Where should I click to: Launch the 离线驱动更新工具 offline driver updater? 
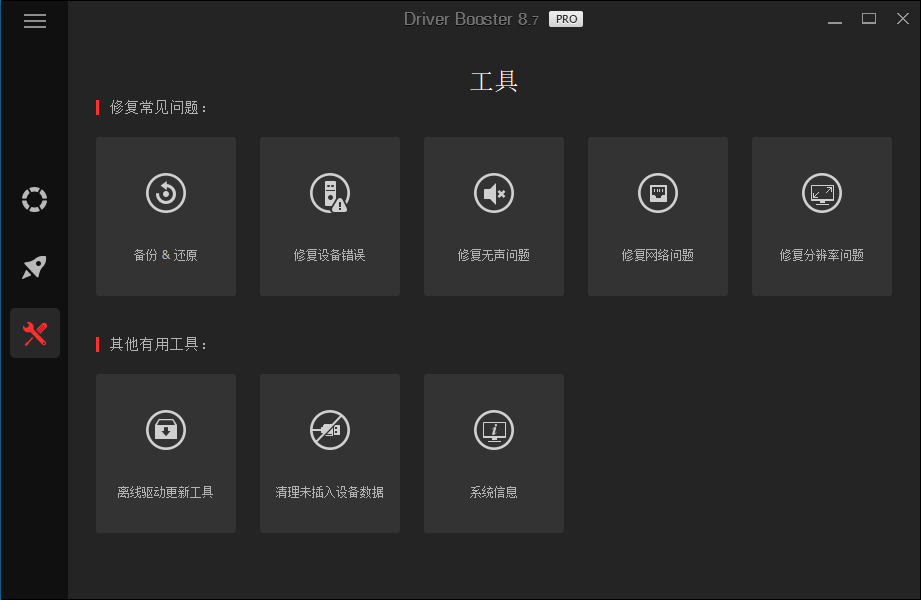click(165, 453)
